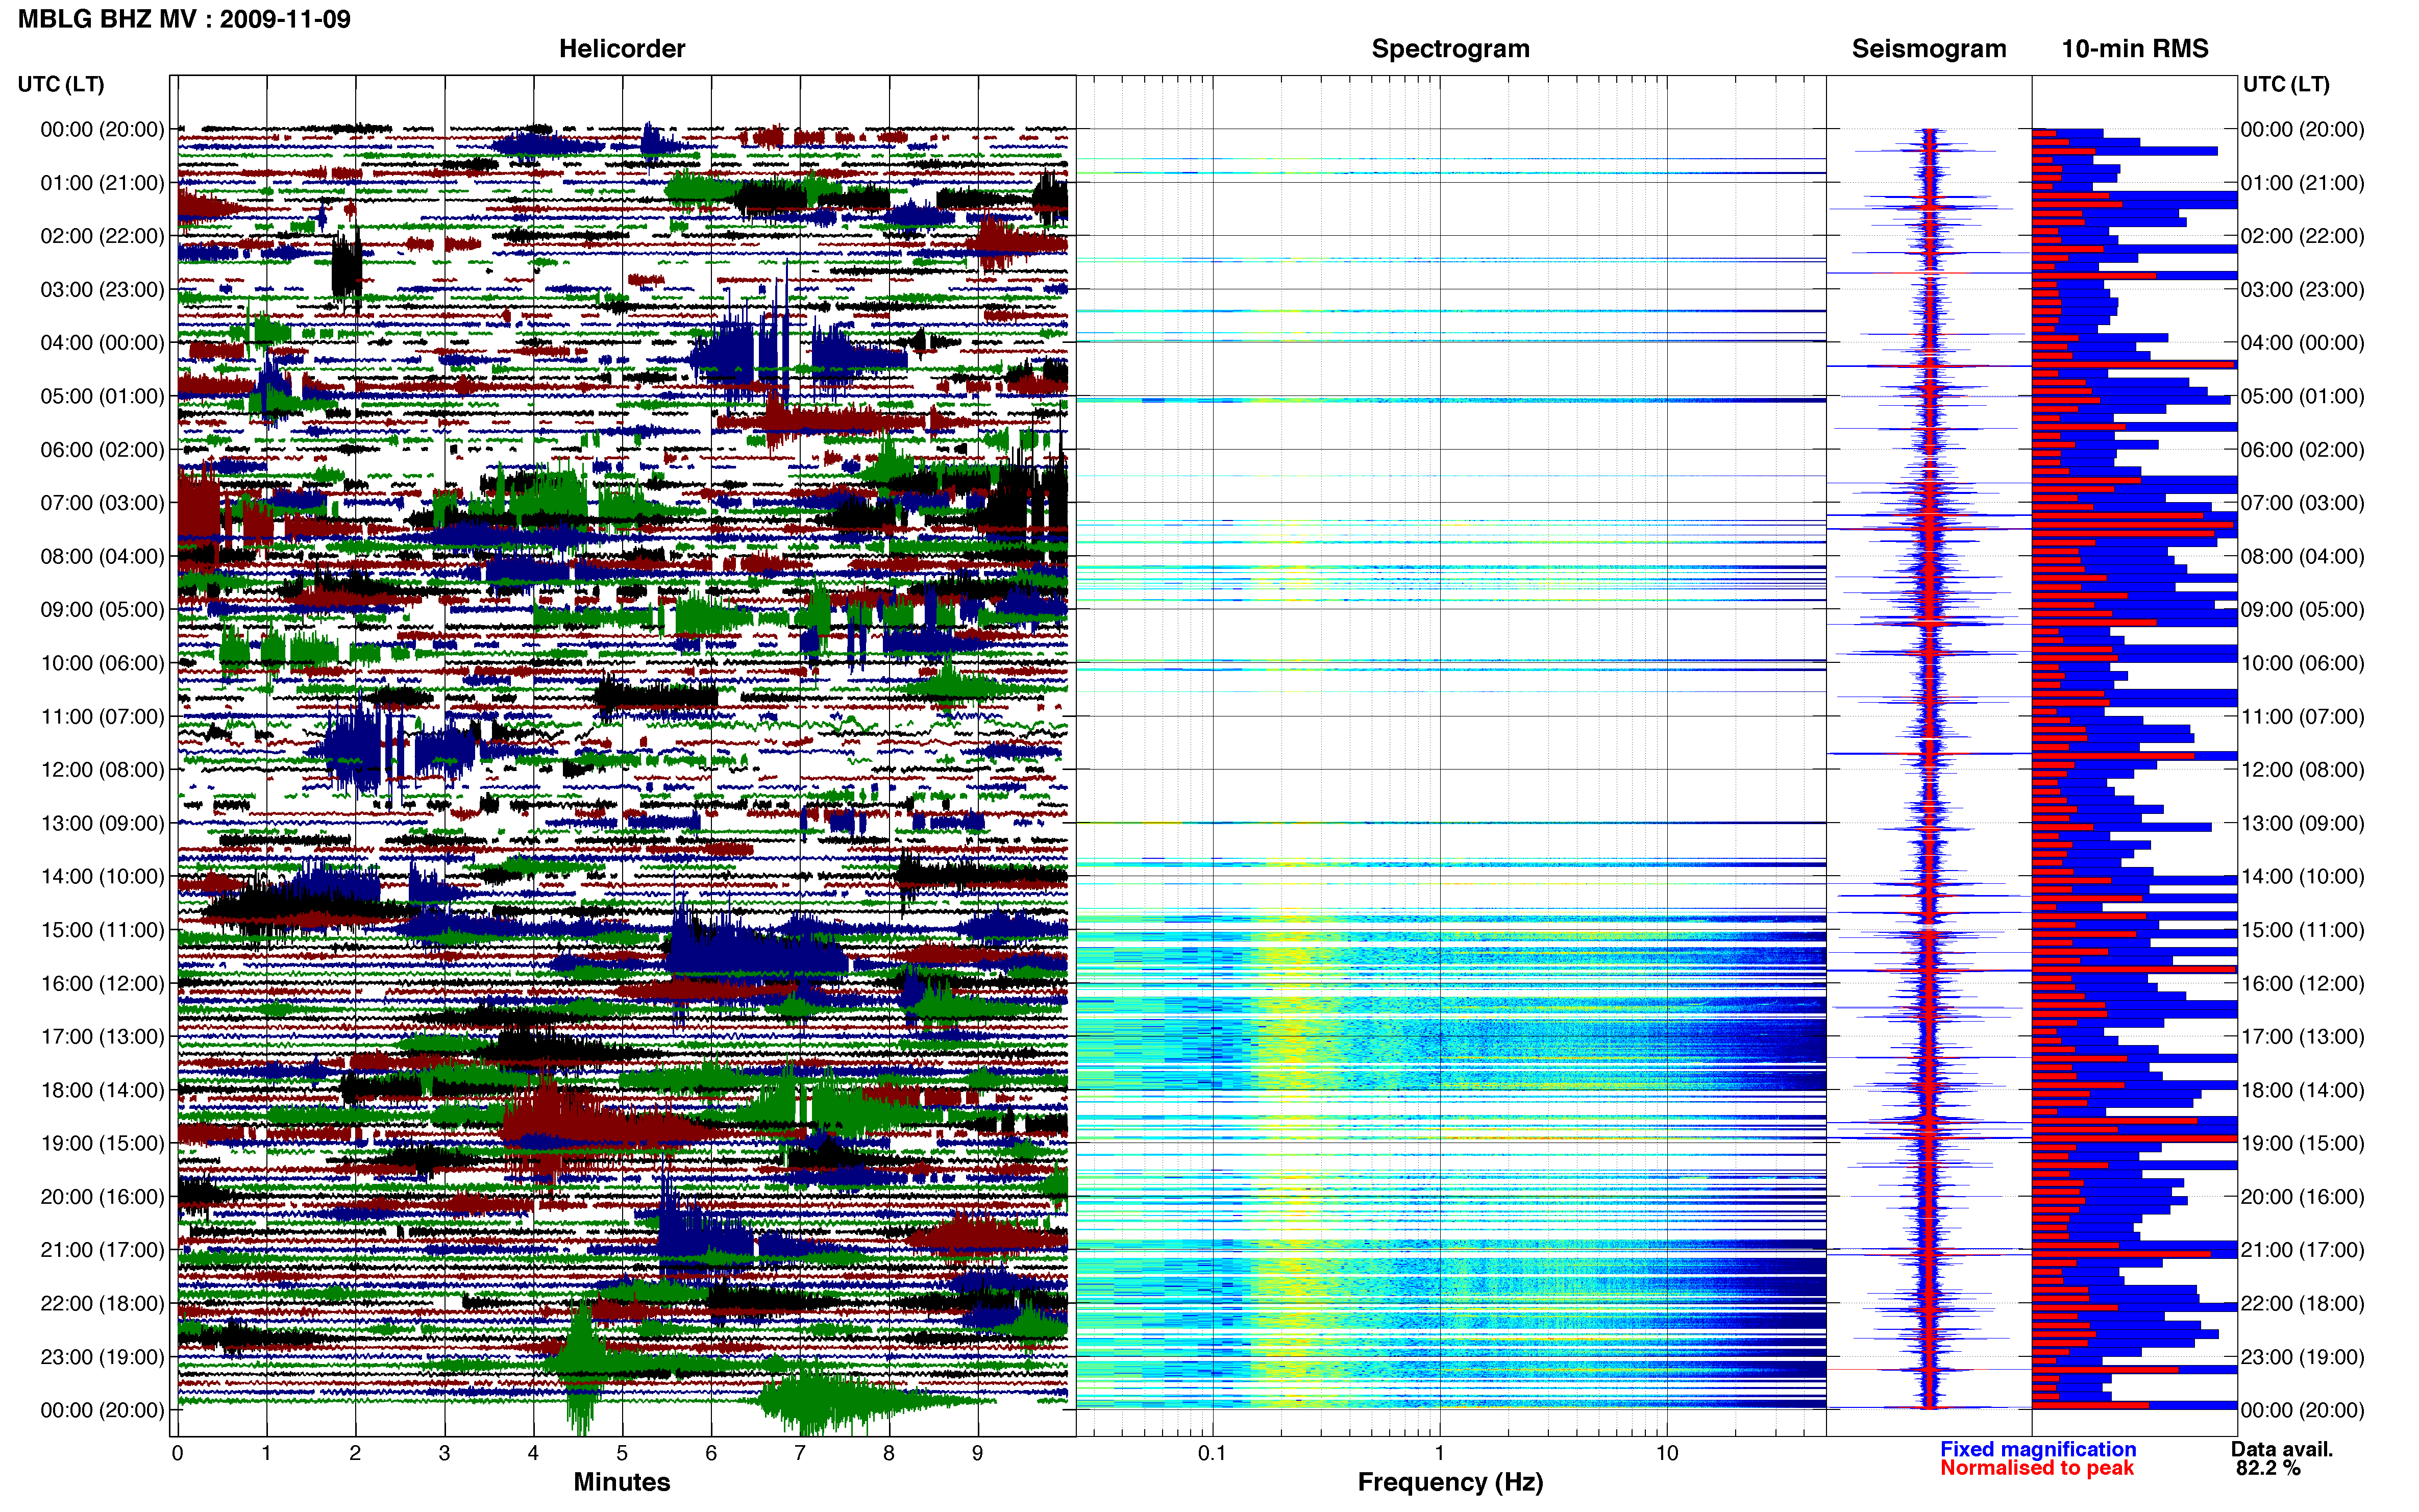Click right-side time label '19:00 (15:00)'
This screenshot has width=2419, height=1512.
point(2303,1143)
